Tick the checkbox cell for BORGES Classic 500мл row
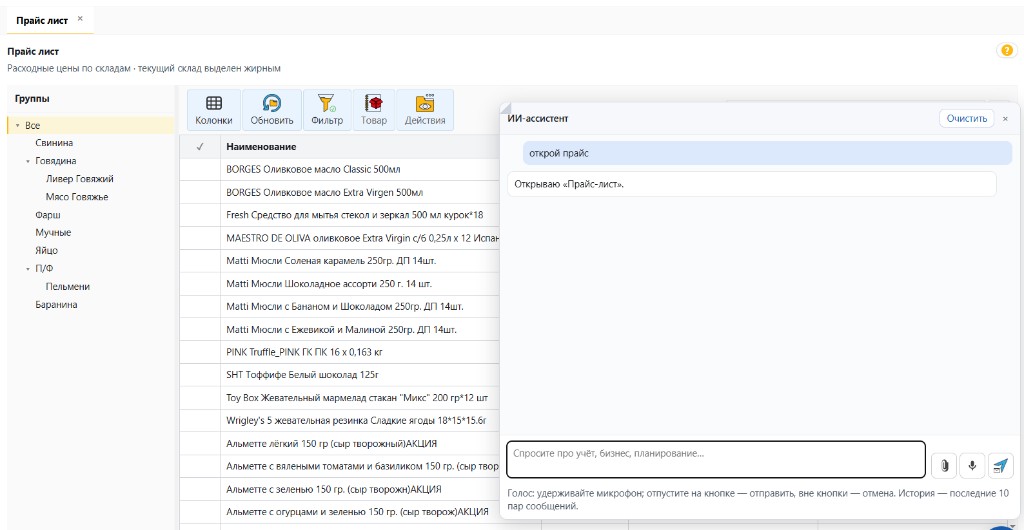This screenshot has height=530, width=1024. 200,170
